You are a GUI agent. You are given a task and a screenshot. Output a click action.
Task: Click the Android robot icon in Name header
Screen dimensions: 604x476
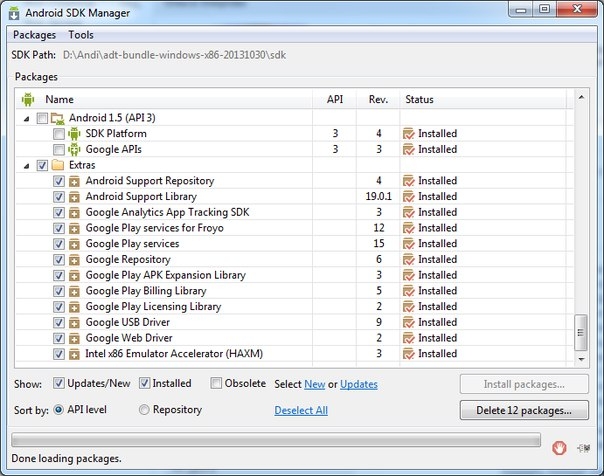point(28,99)
